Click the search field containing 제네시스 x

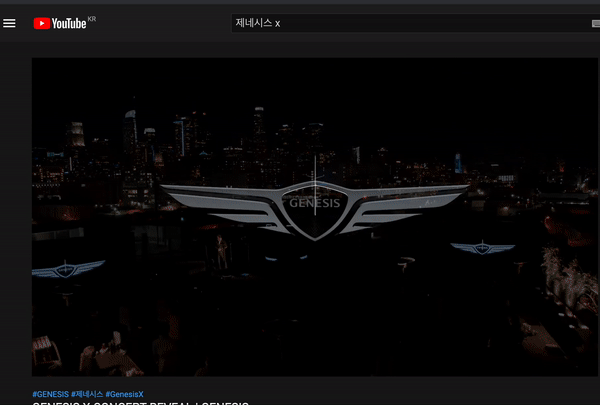tap(416, 23)
